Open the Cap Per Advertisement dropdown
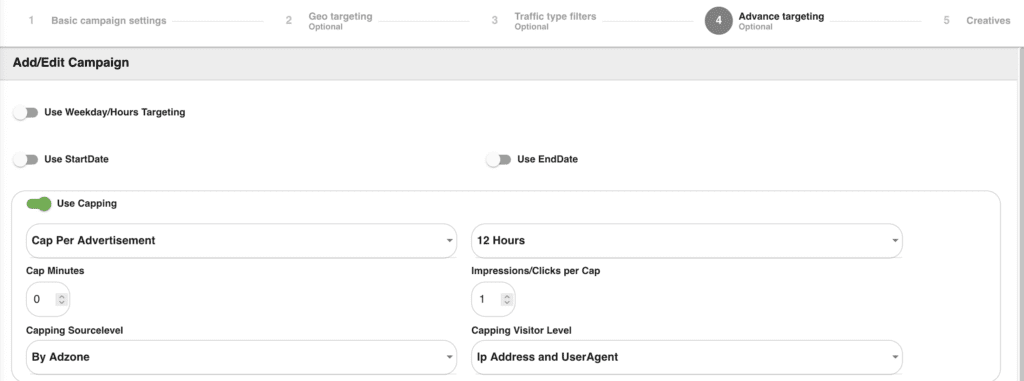This screenshot has height=381, width=1024. pos(241,240)
